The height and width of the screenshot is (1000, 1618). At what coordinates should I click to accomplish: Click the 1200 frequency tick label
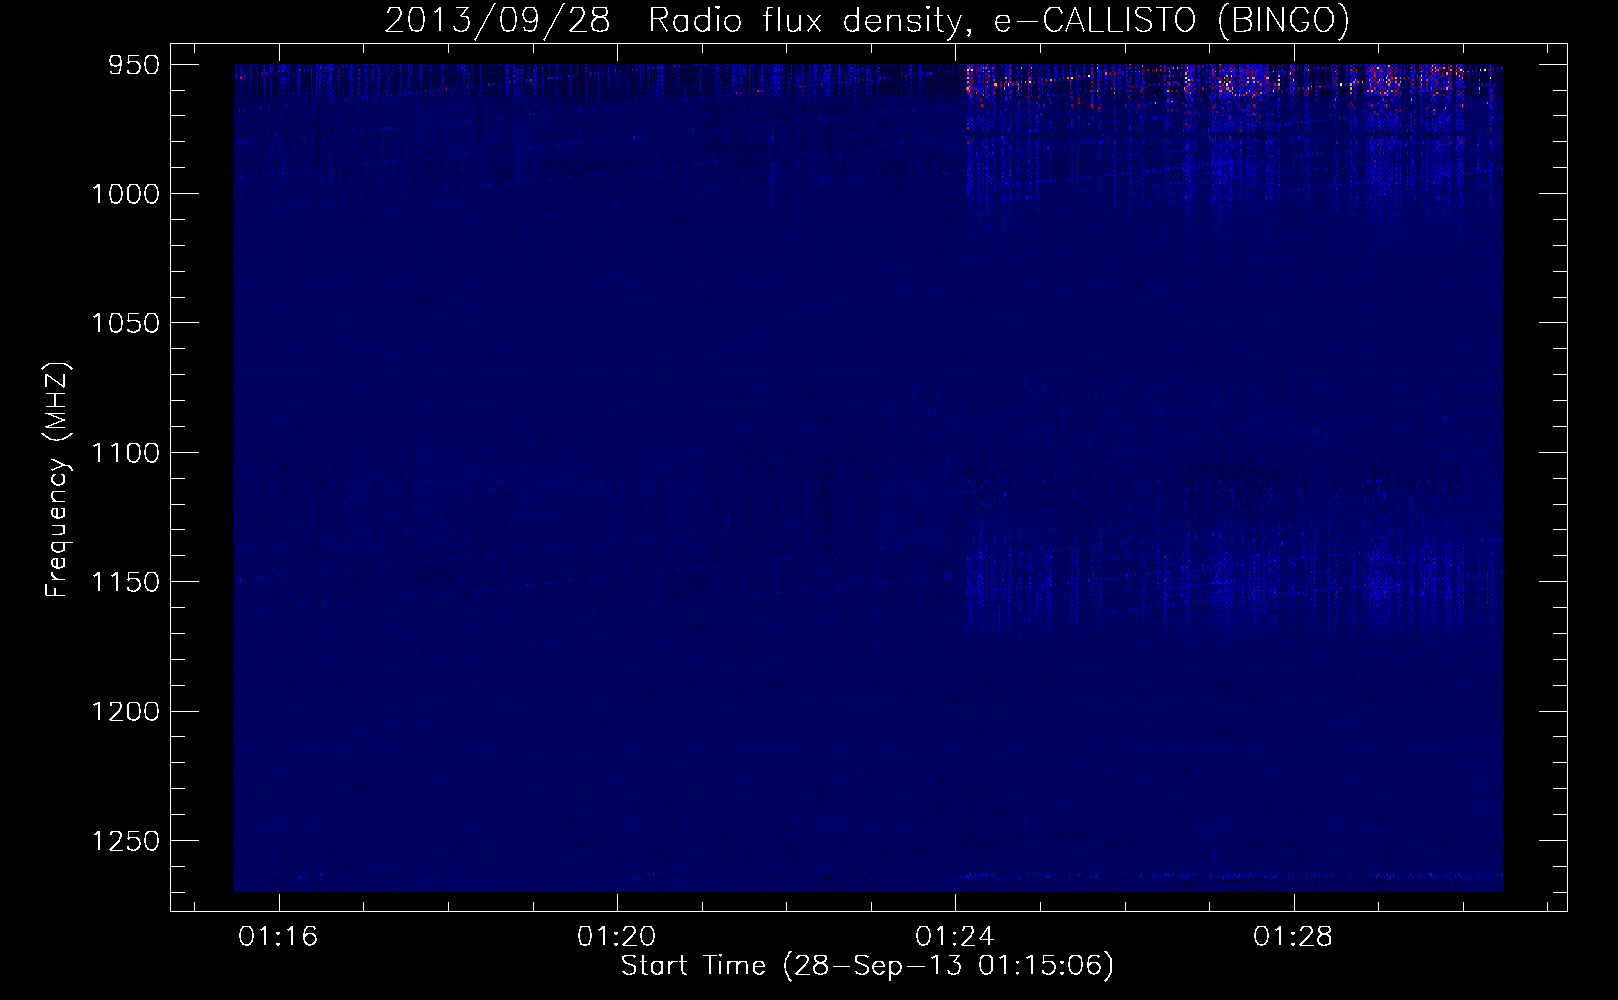pos(125,712)
